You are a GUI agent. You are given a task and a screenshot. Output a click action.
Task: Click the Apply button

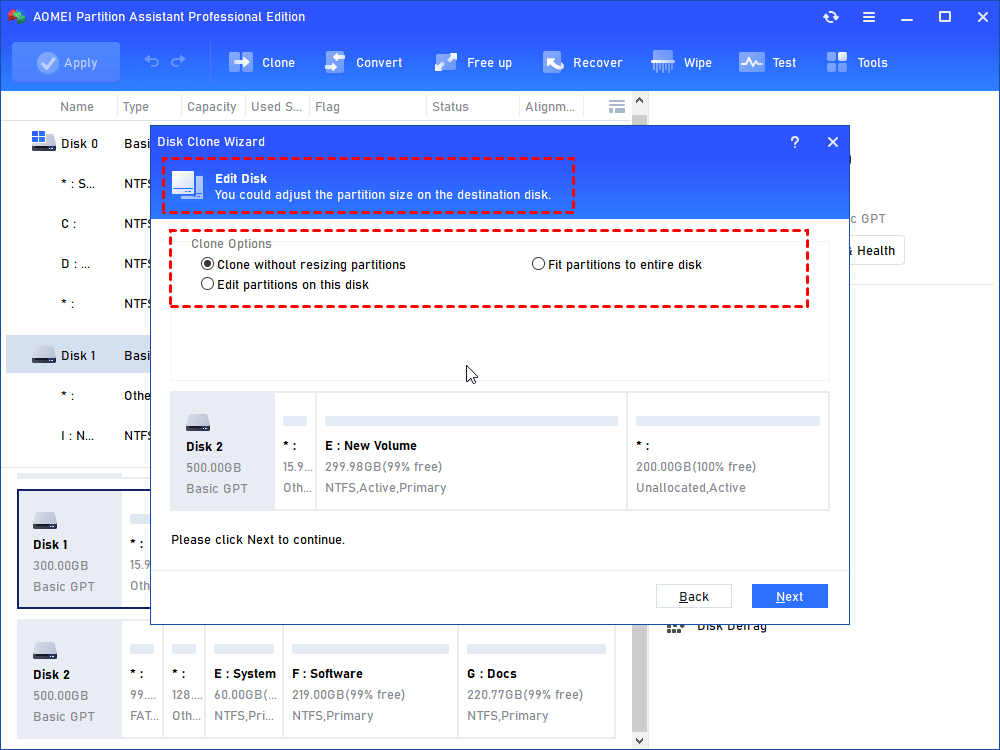(66, 62)
